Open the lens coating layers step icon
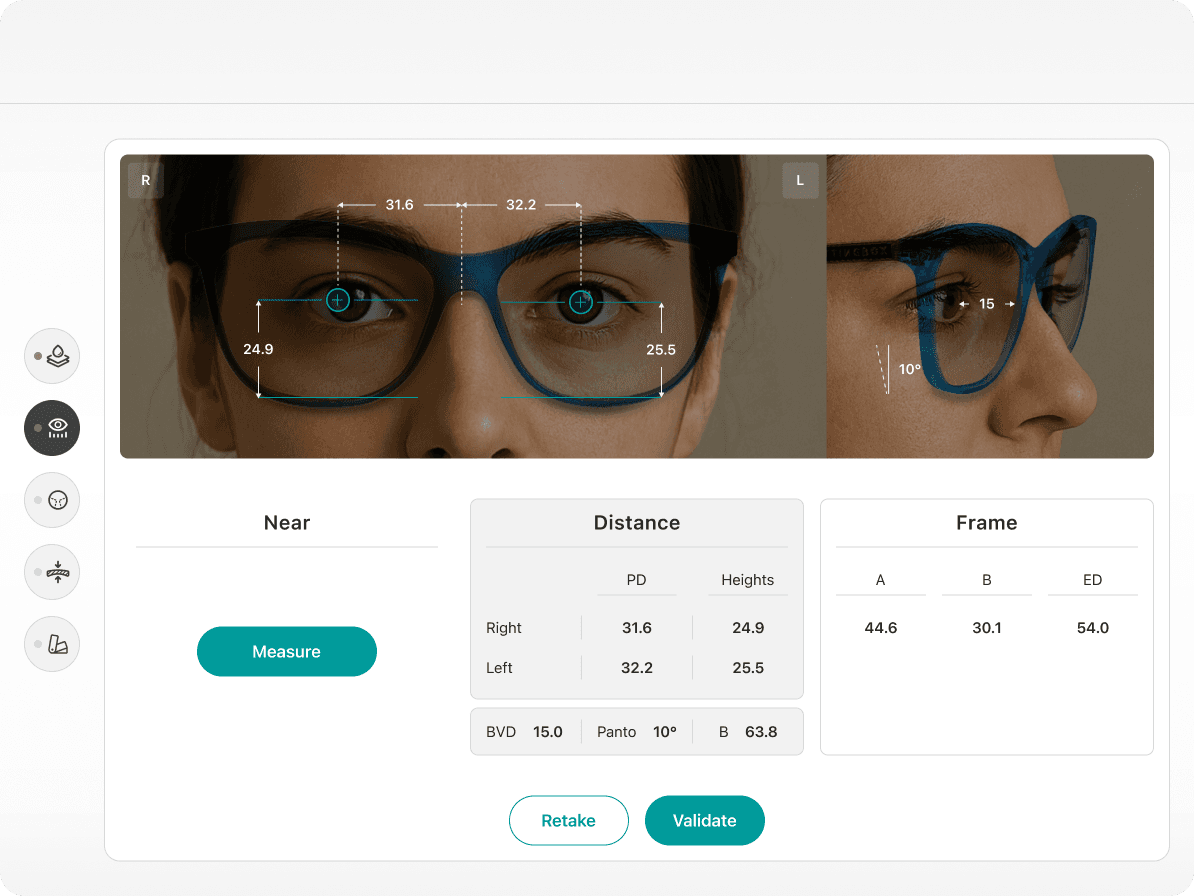This screenshot has height=896, width=1194. (52, 356)
